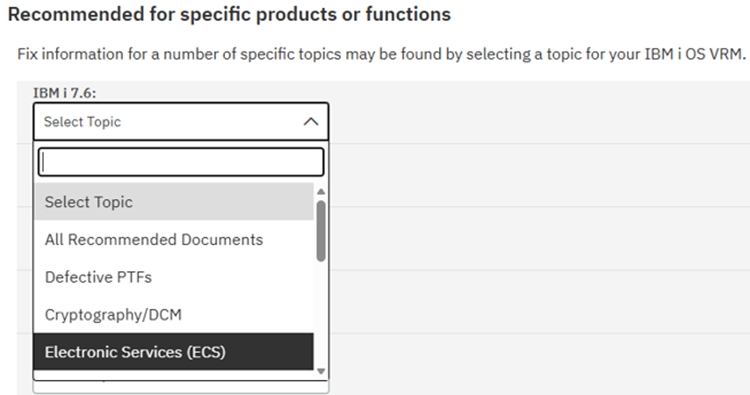
Task: Choose the highlighted Select Topic option
Action: click(174, 202)
